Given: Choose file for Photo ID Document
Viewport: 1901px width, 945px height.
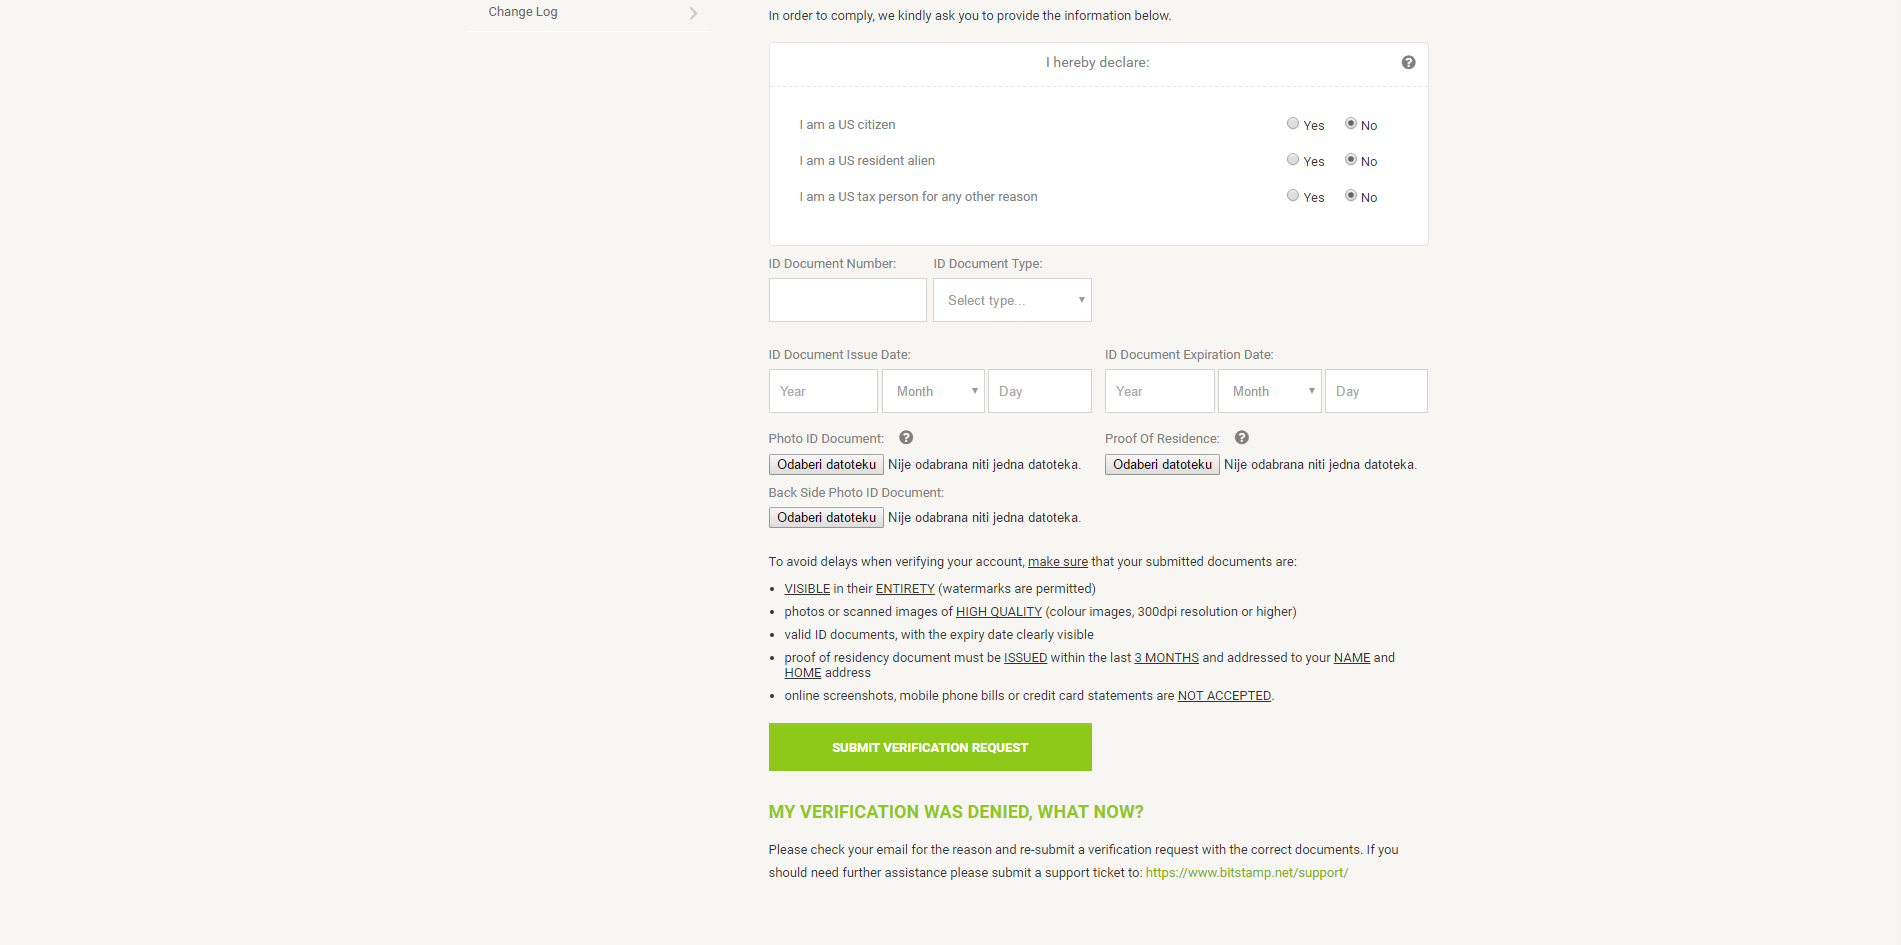Looking at the screenshot, I should 826,465.
